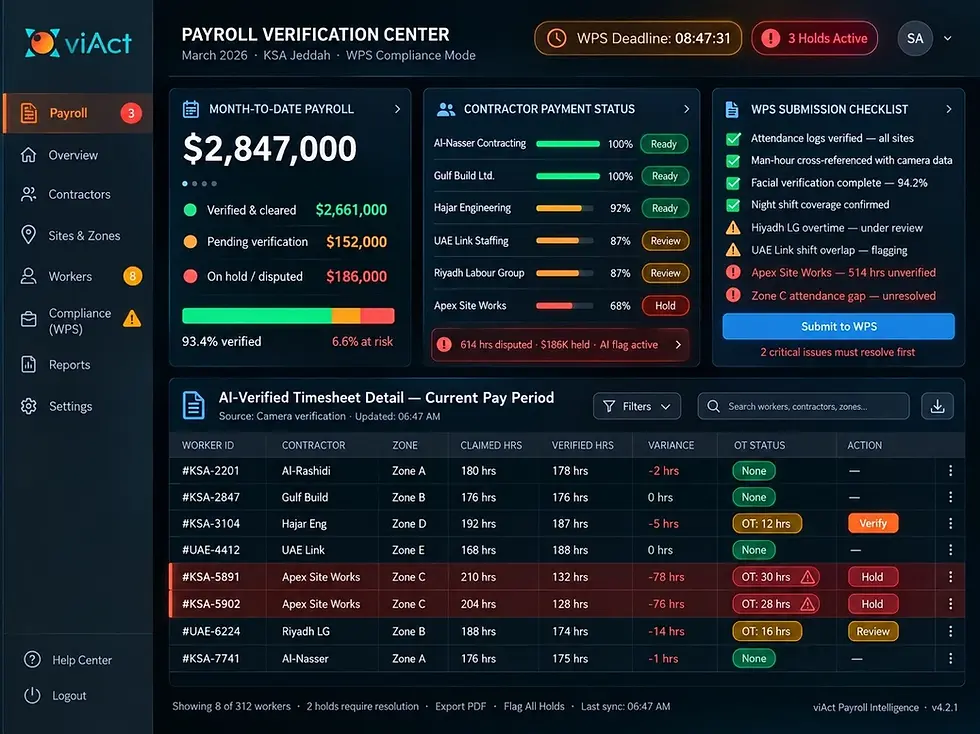The width and height of the screenshot is (980, 734).
Task: Click the Reports chart icon
Action: coord(29,364)
